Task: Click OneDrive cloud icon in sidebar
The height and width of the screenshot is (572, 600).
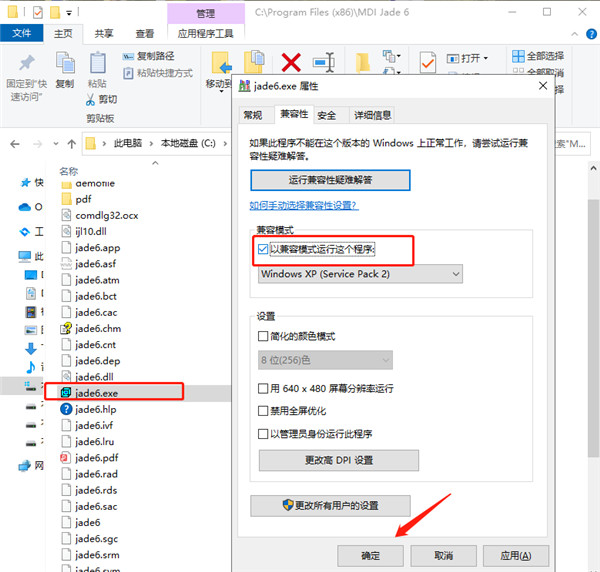Action: click(x=24, y=207)
